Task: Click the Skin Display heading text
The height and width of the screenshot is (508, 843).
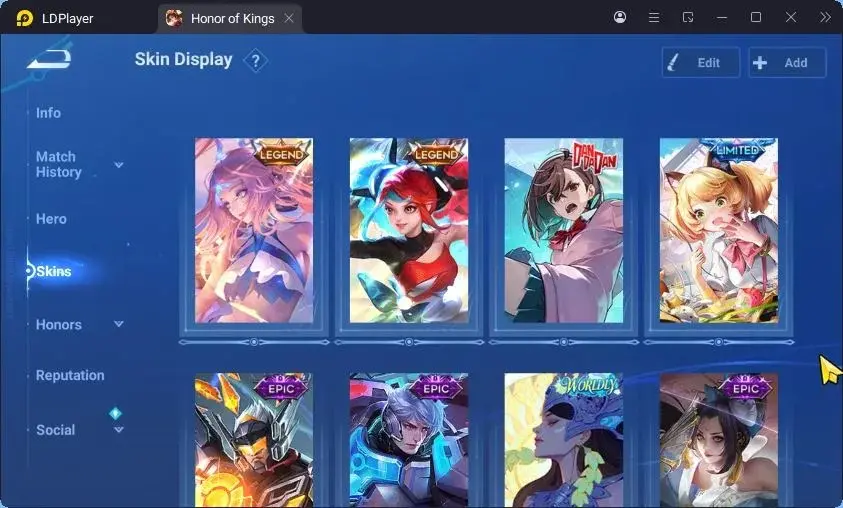Action: tap(183, 60)
